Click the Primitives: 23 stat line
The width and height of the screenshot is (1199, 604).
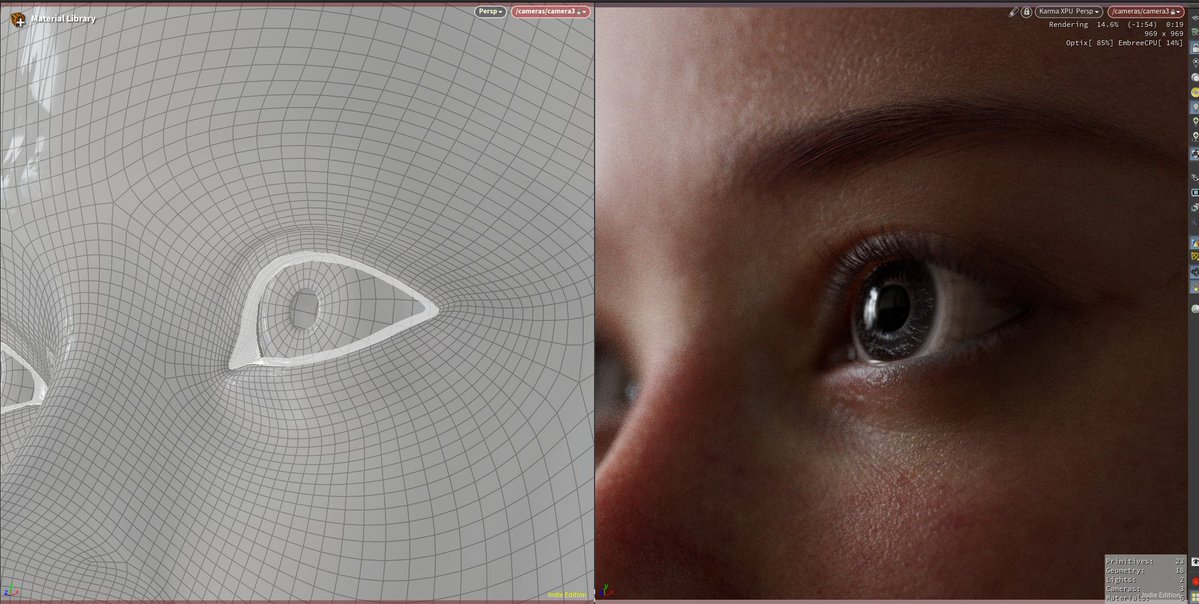tap(1145, 561)
